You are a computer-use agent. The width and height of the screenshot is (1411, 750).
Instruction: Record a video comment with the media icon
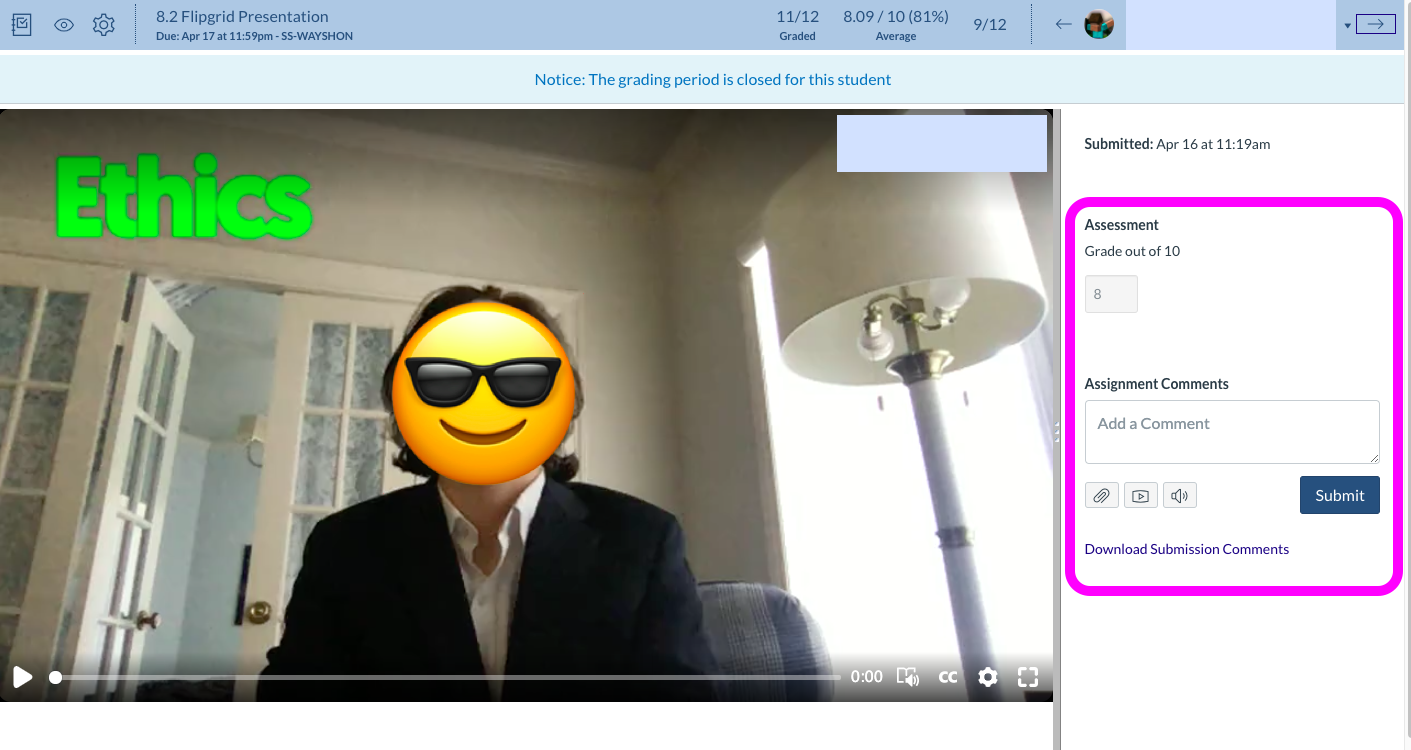(x=1140, y=495)
